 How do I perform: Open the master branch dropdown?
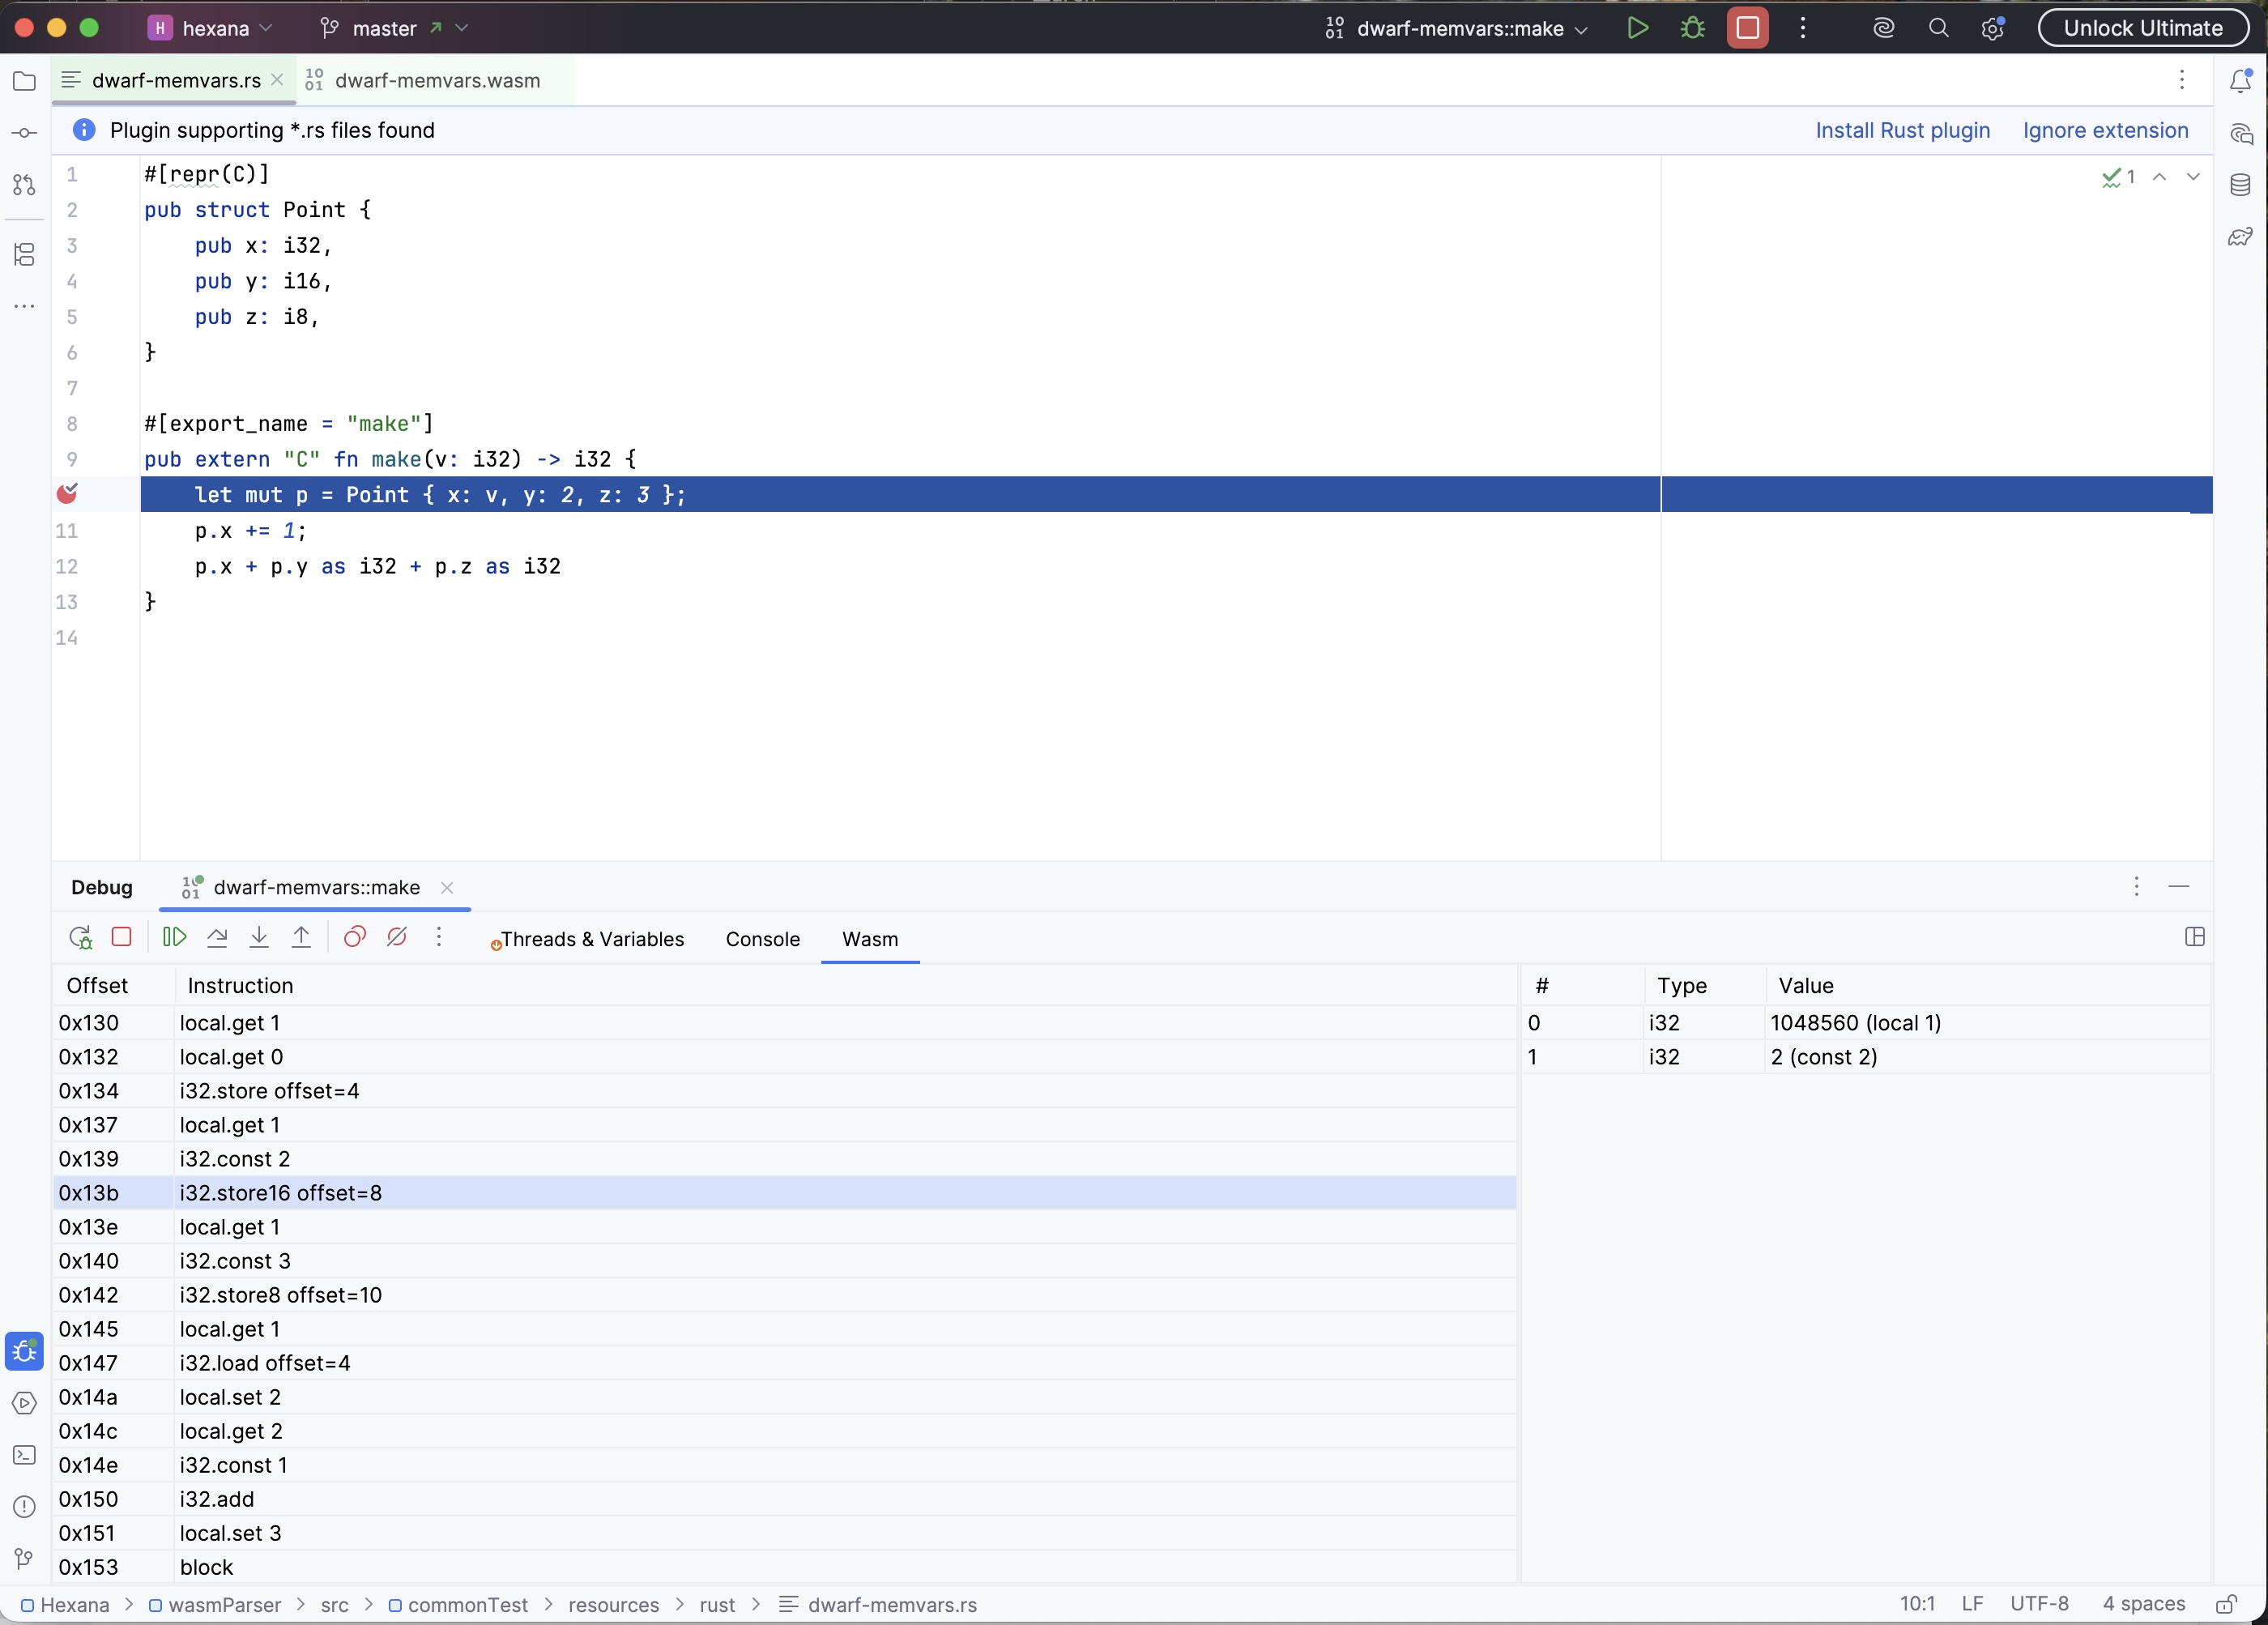click(394, 28)
